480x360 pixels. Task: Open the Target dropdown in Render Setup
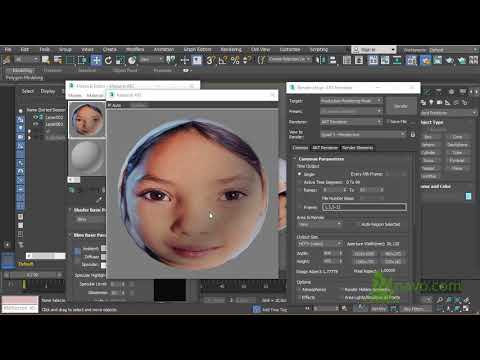click(351, 100)
